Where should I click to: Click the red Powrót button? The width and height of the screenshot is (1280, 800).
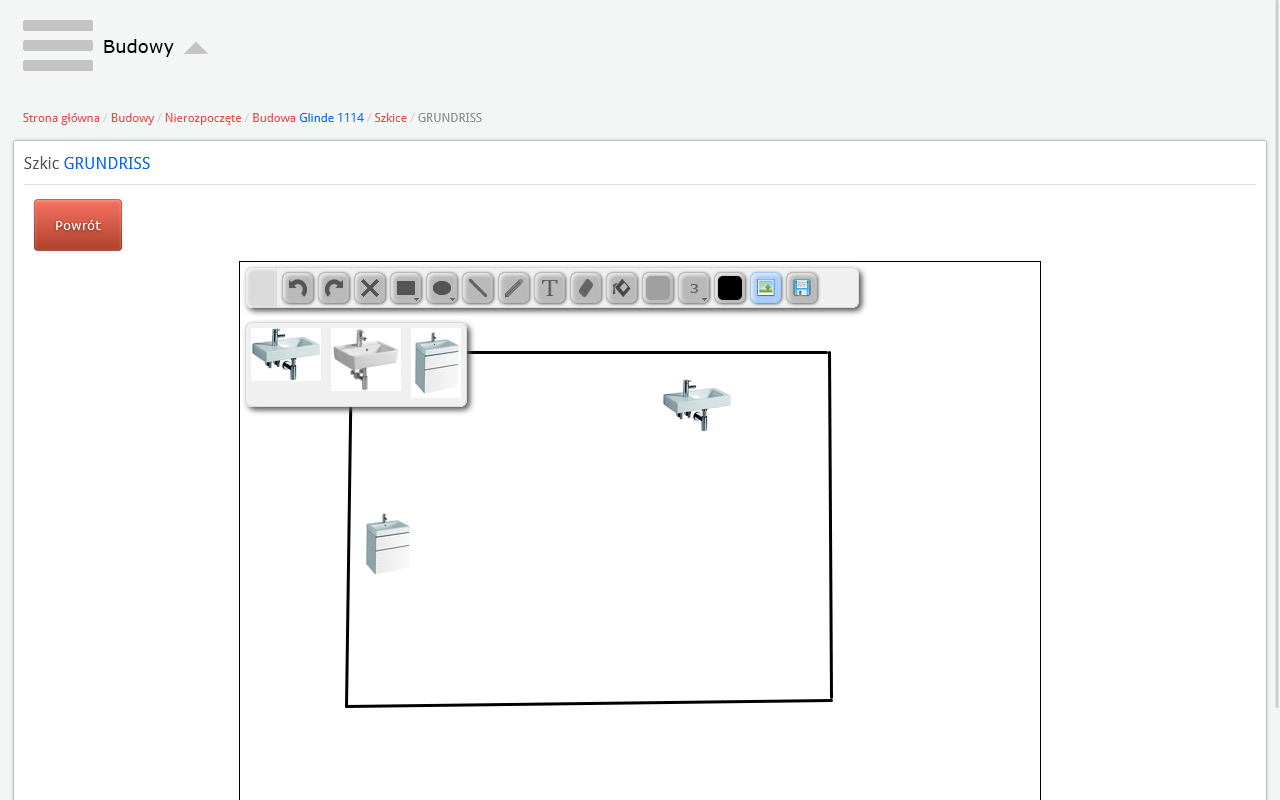point(78,225)
